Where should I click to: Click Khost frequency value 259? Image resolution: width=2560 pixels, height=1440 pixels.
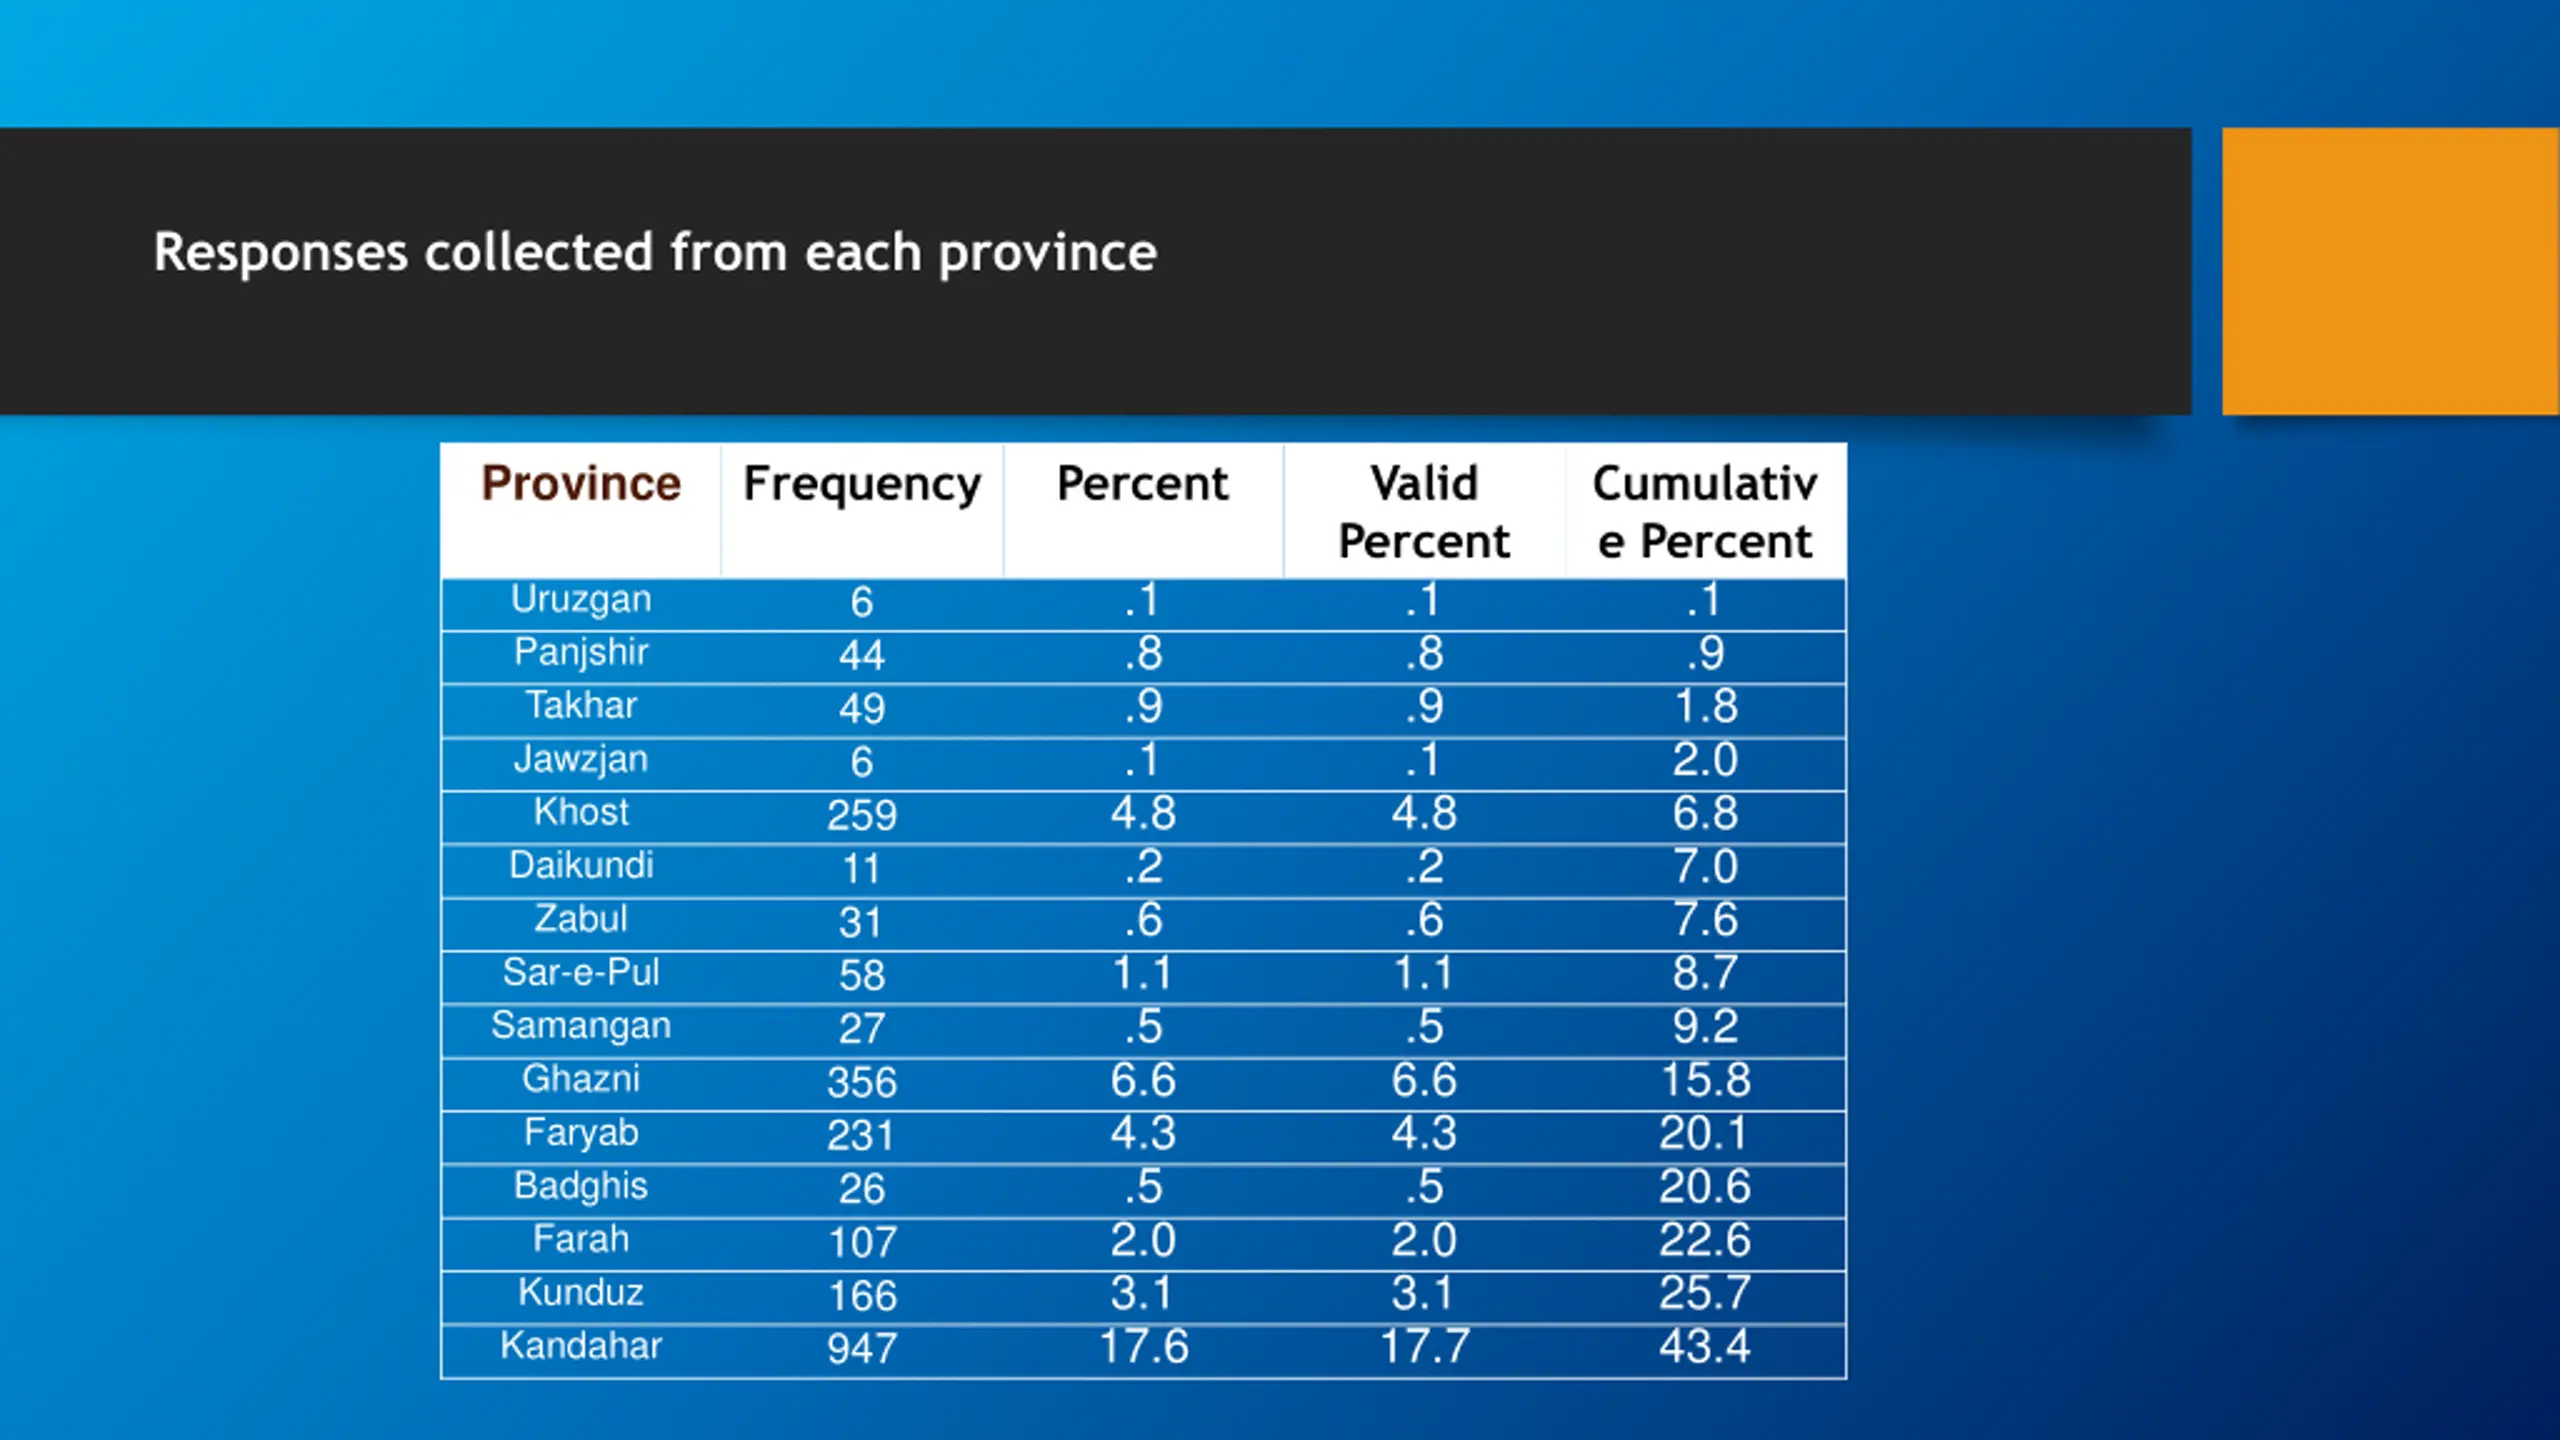click(862, 815)
